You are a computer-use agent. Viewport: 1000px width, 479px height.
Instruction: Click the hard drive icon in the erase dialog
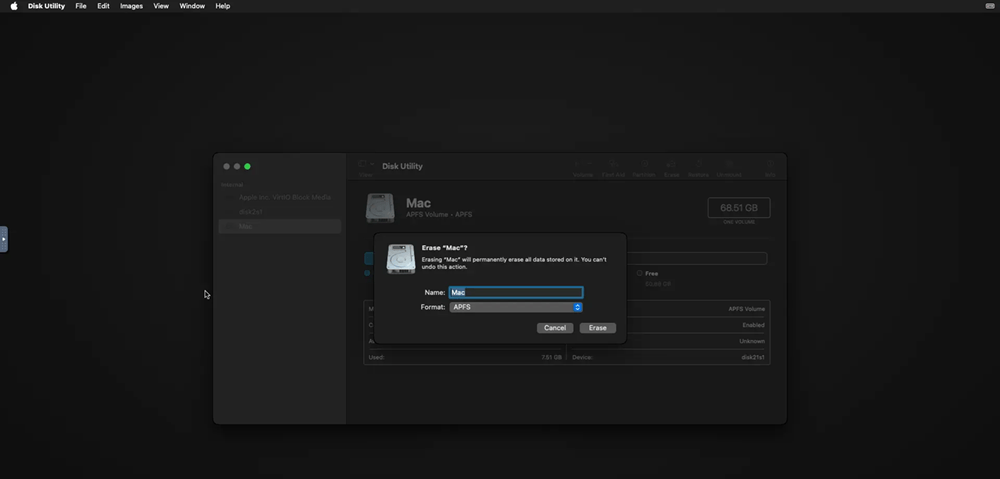click(401, 259)
